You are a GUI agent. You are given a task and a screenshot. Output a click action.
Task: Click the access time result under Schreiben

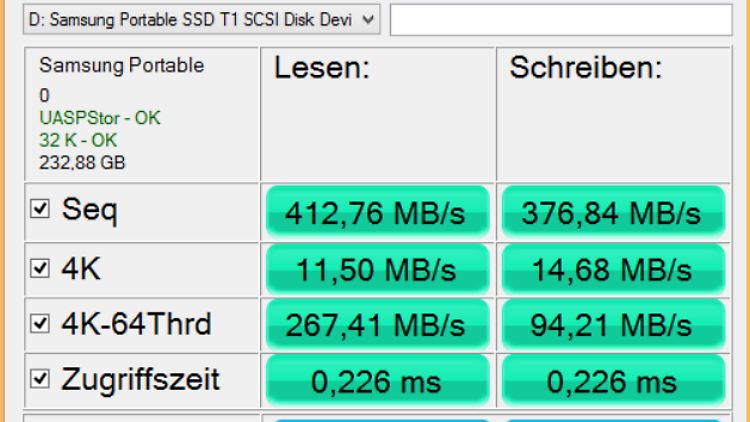point(614,381)
